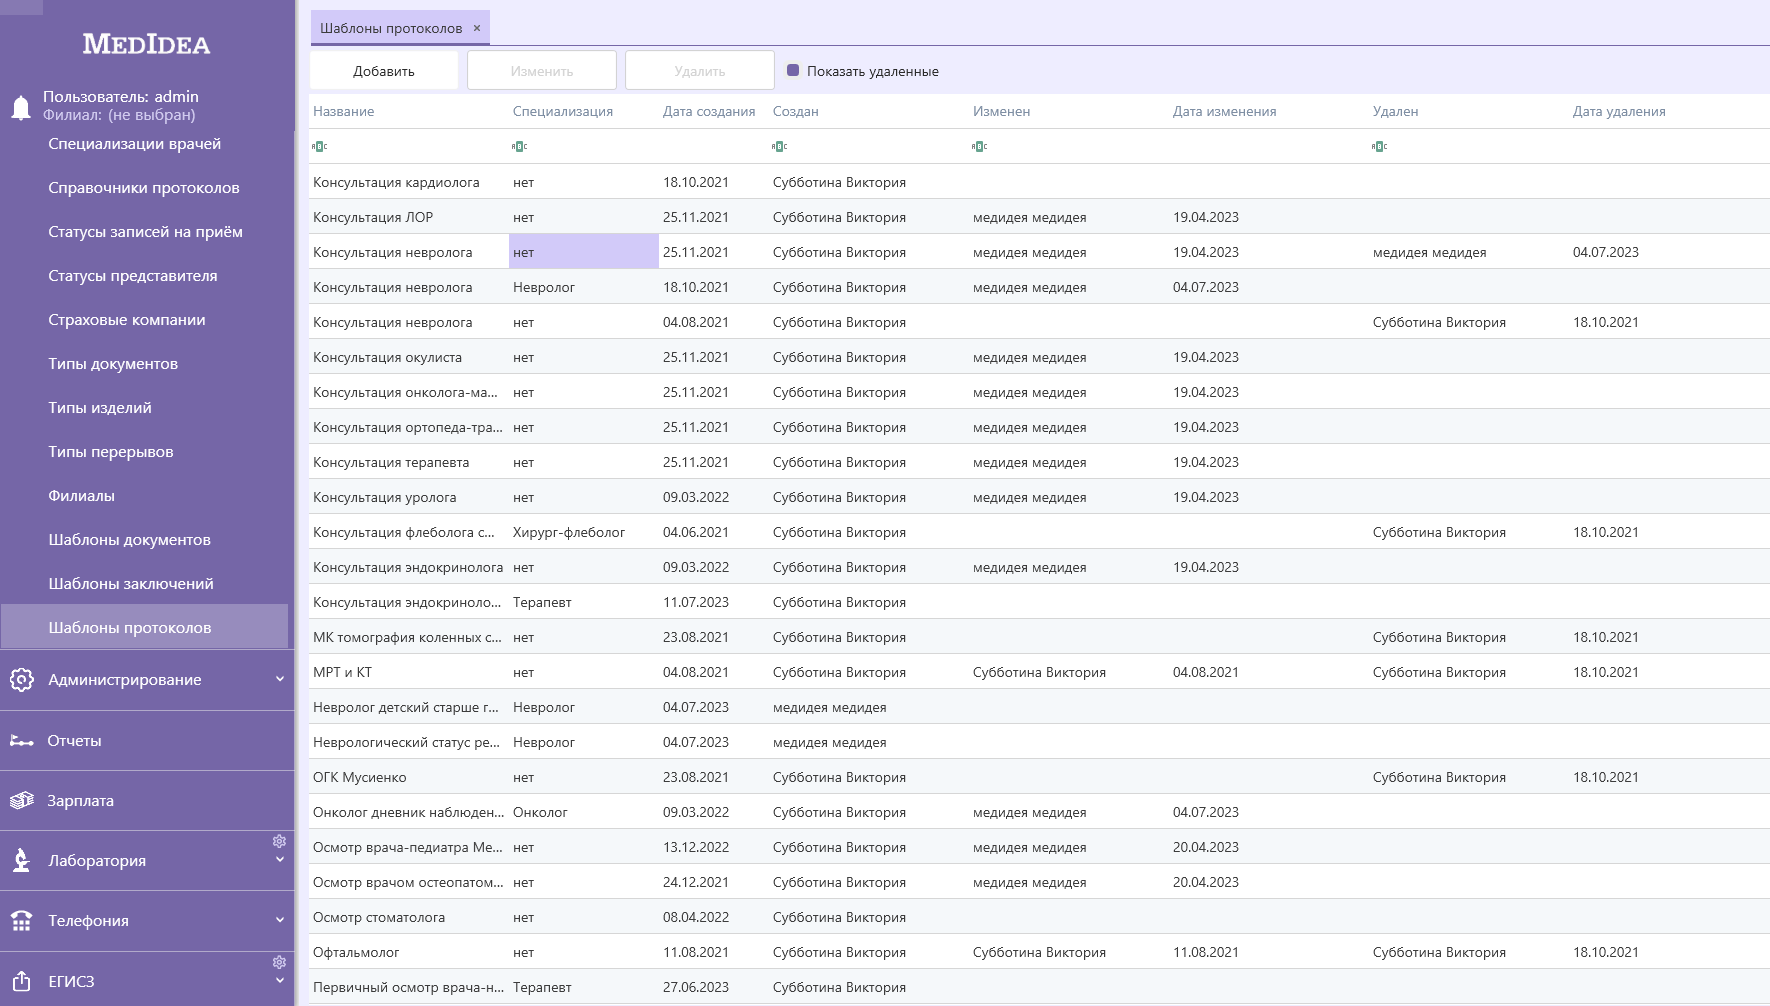The image size is (1770, 1006).
Task: Open Типы документов menu item
Action: click(x=113, y=364)
